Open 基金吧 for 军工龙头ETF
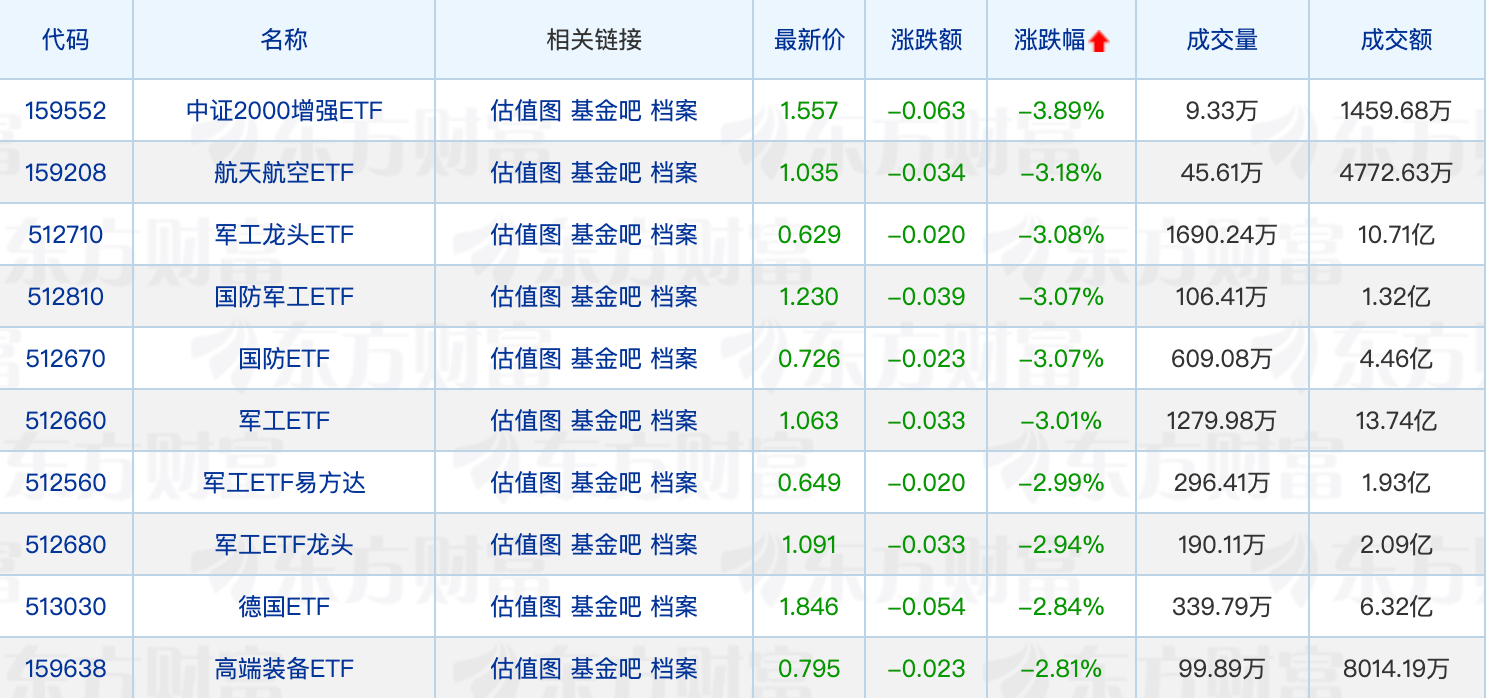This screenshot has width=1486, height=698. (606, 234)
